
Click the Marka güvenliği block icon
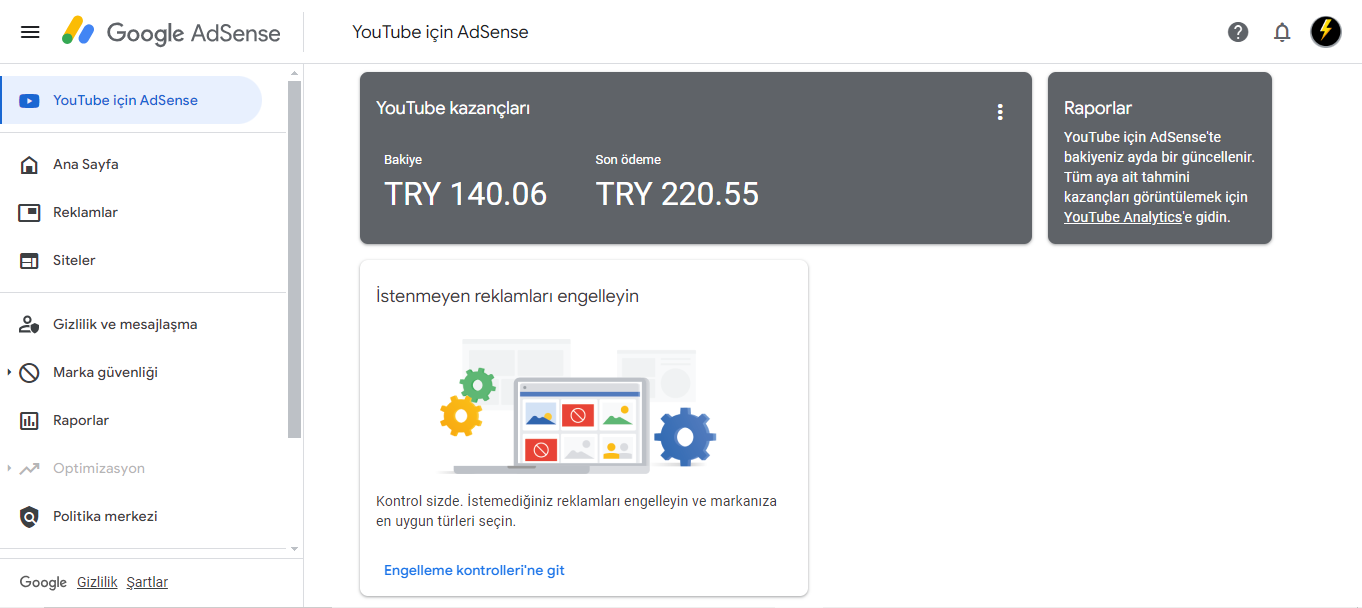point(30,372)
